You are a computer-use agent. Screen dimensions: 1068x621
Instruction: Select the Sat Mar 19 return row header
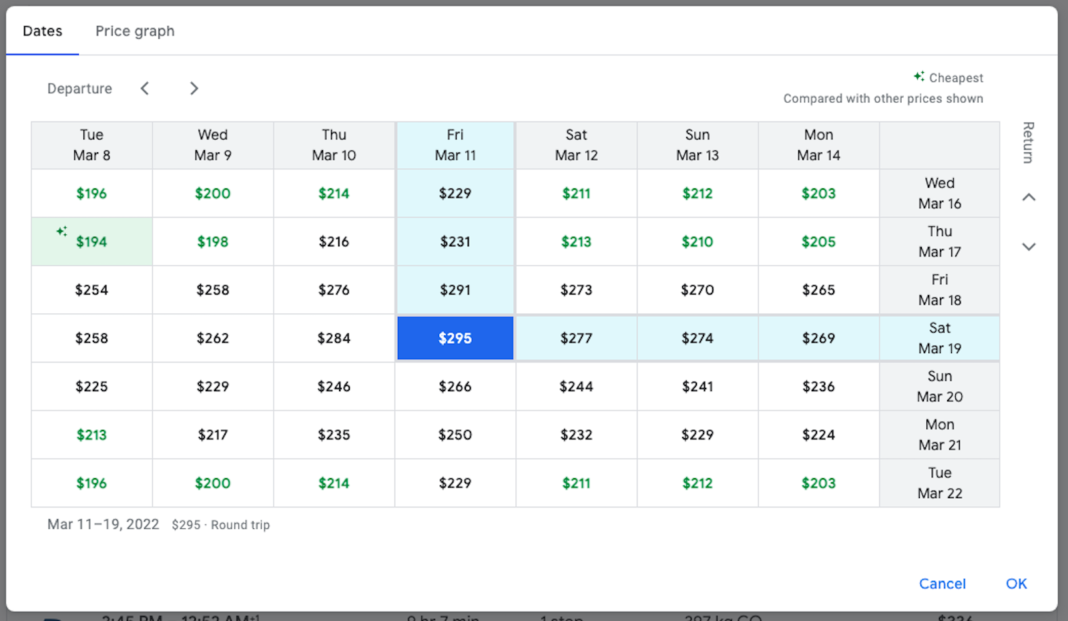pos(939,338)
